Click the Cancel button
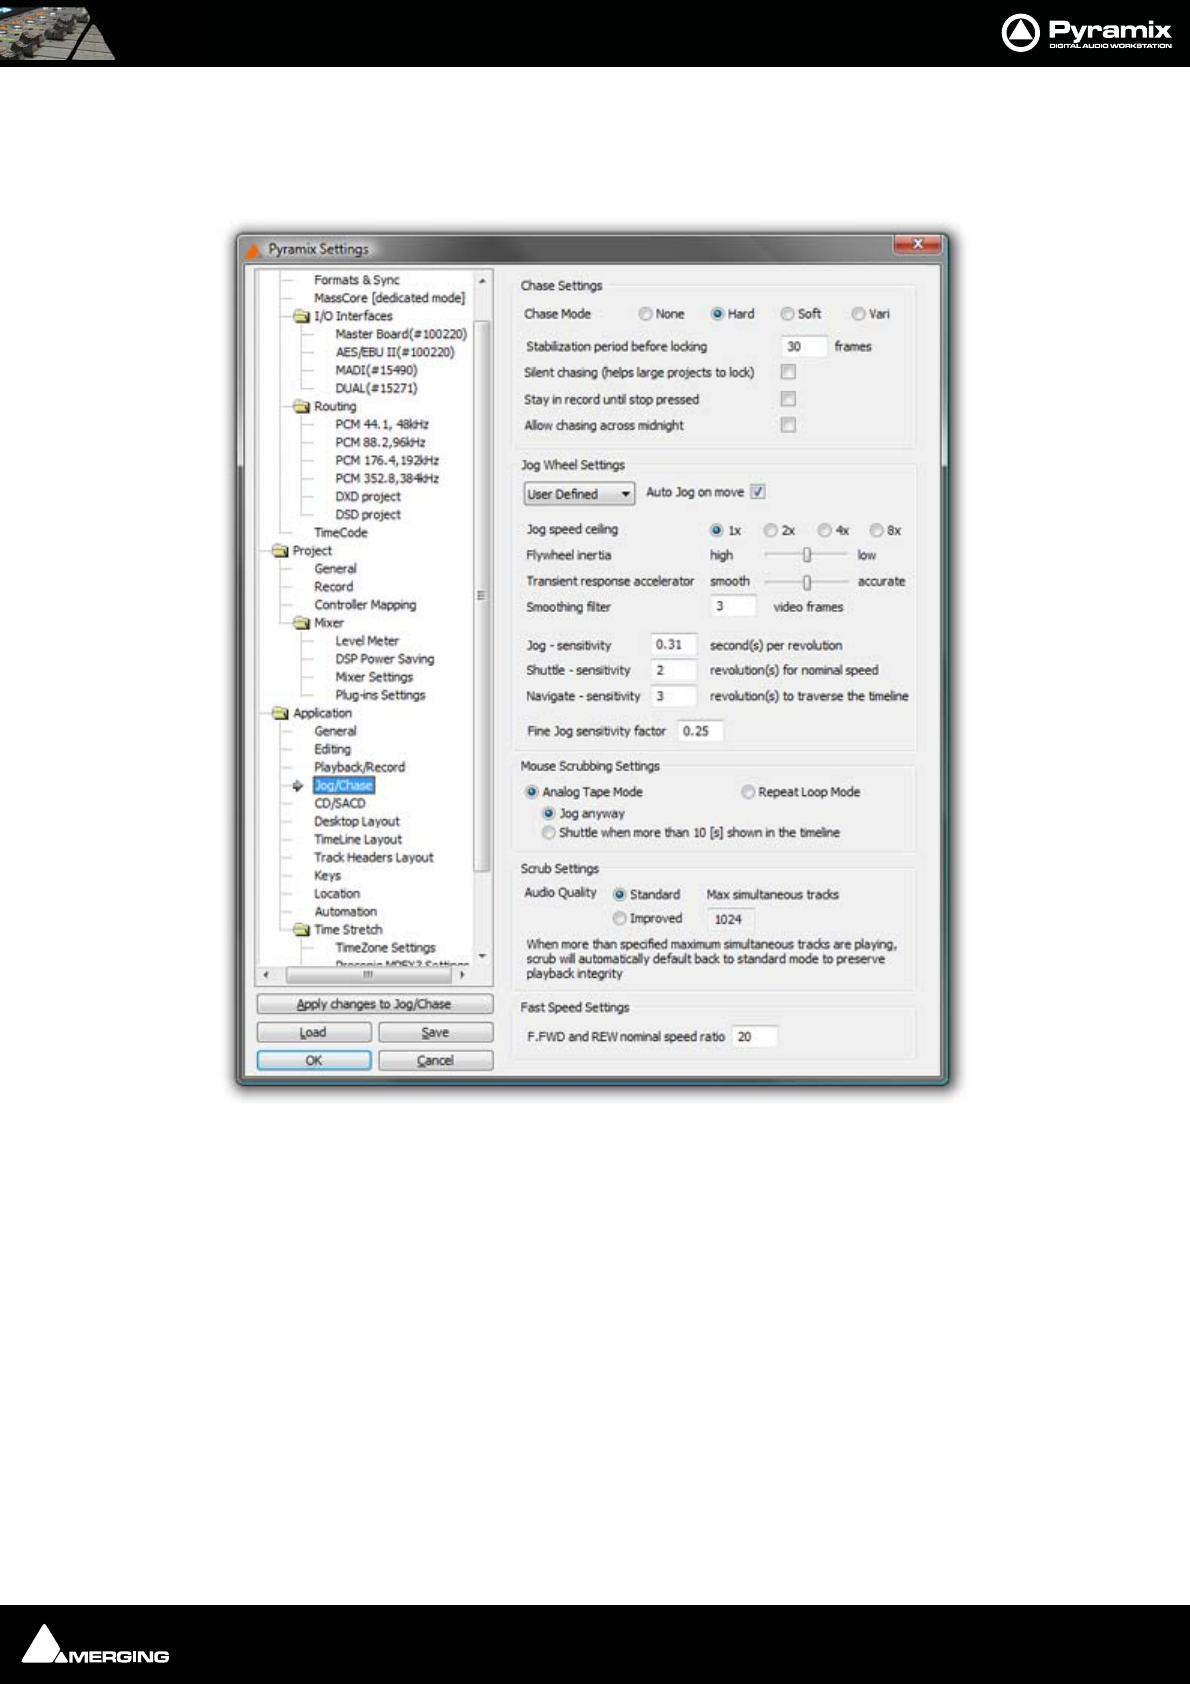Image resolution: width=1190 pixels, height=1684 pixels. (x=435, y=1060)
